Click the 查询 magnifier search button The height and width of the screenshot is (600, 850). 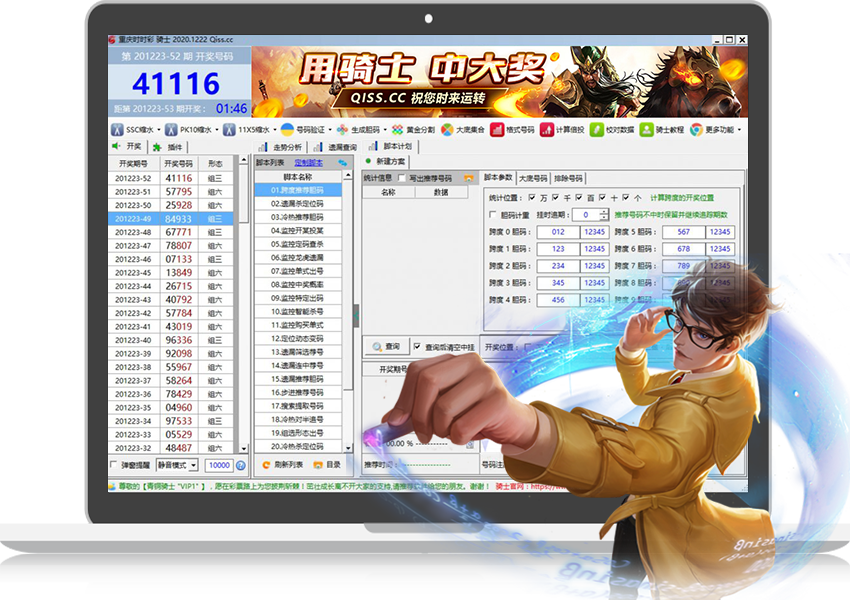[x=386, y=347]
